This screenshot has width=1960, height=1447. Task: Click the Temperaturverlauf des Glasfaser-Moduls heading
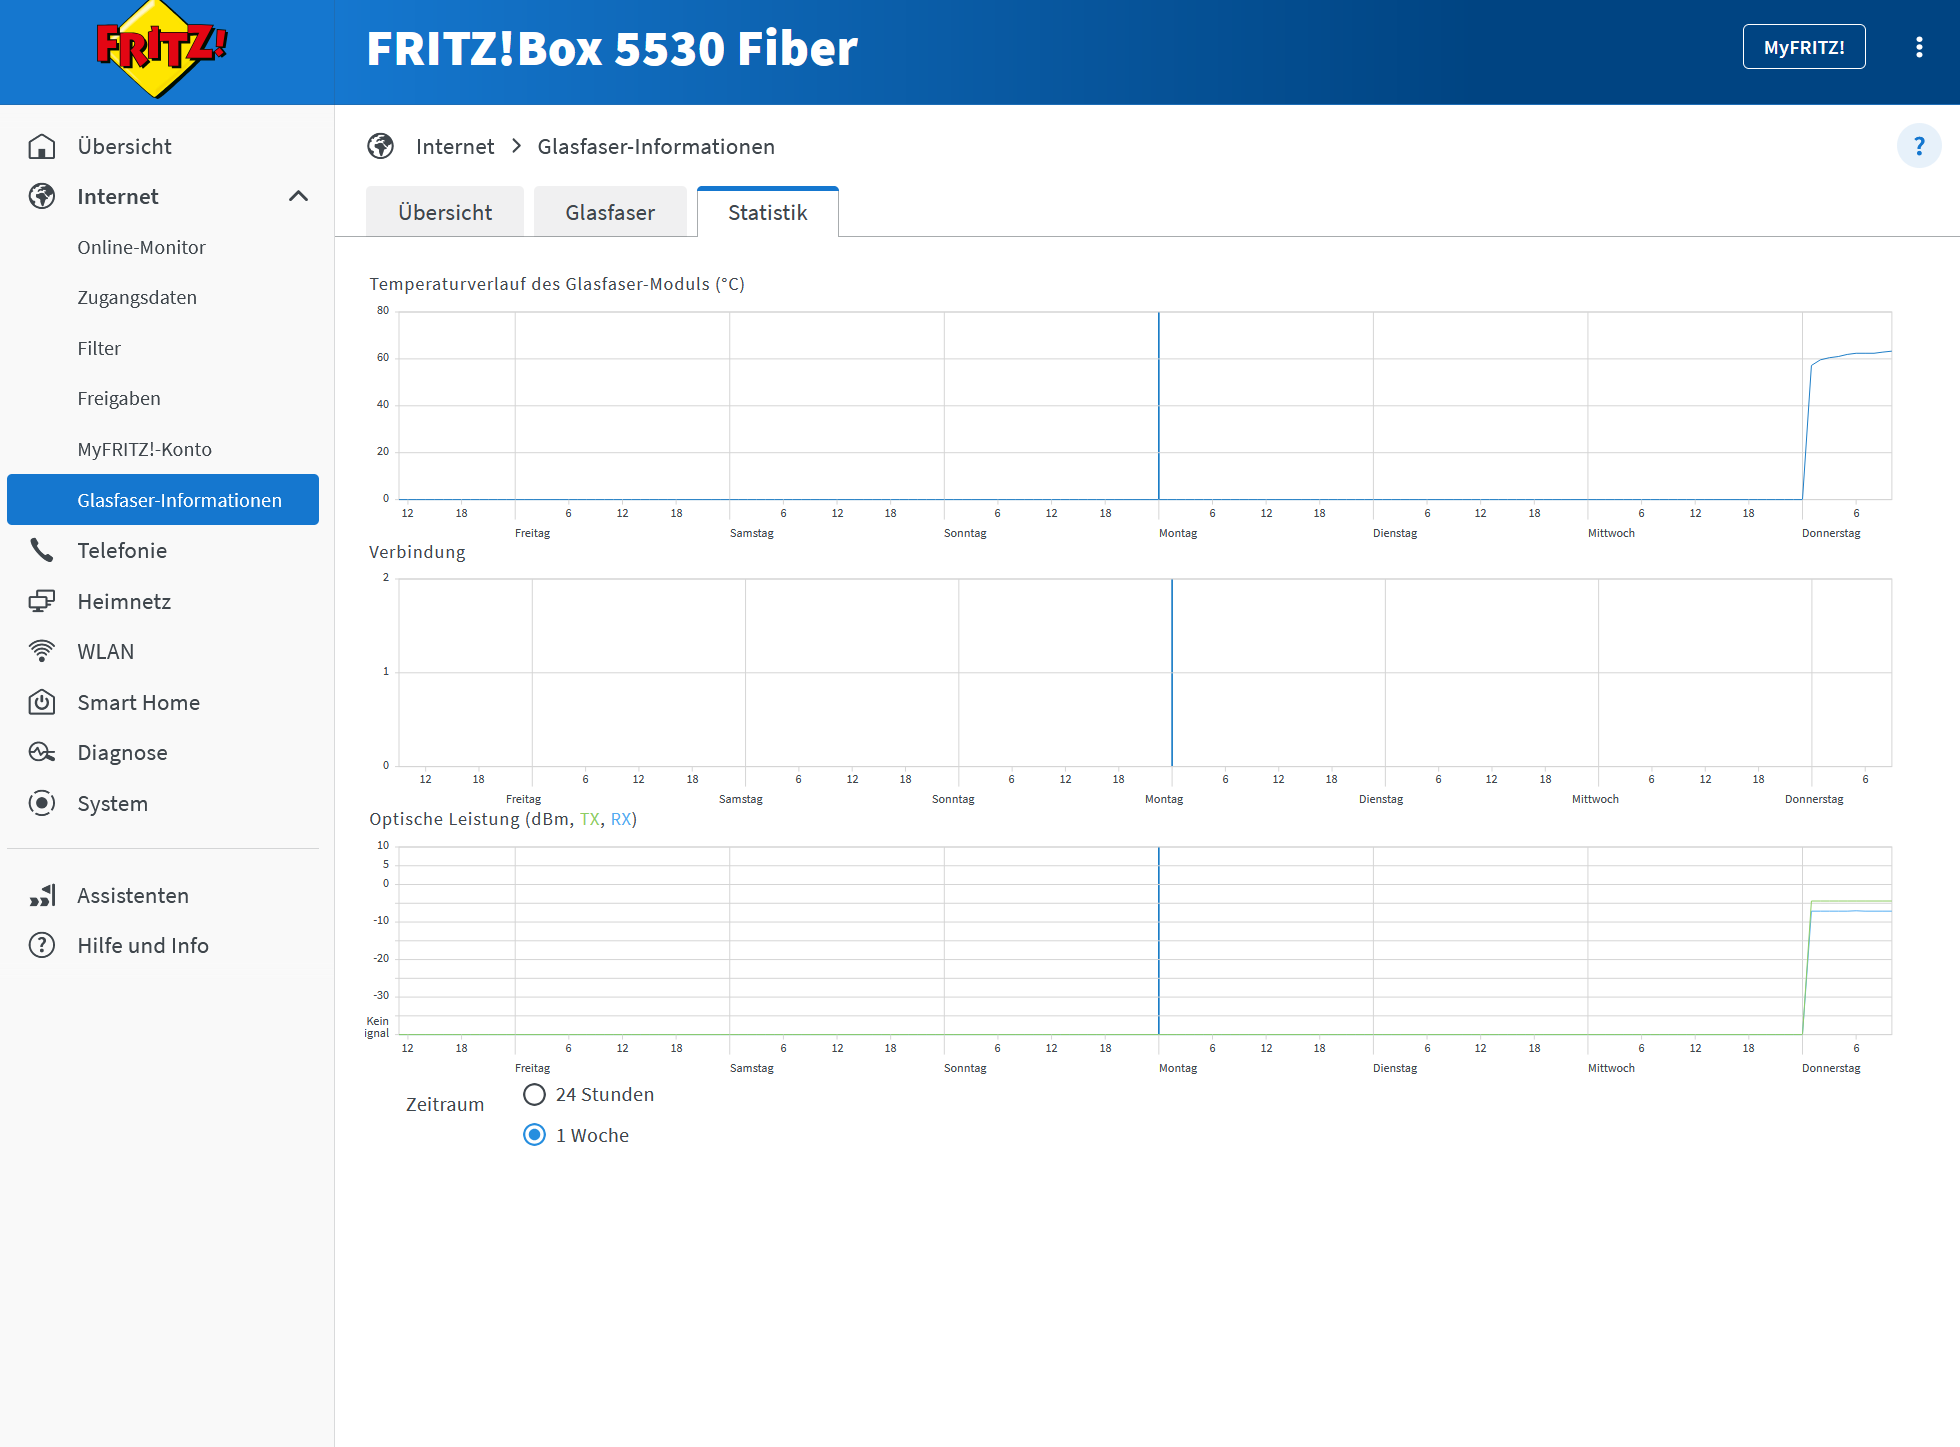[x=557, y=284]
